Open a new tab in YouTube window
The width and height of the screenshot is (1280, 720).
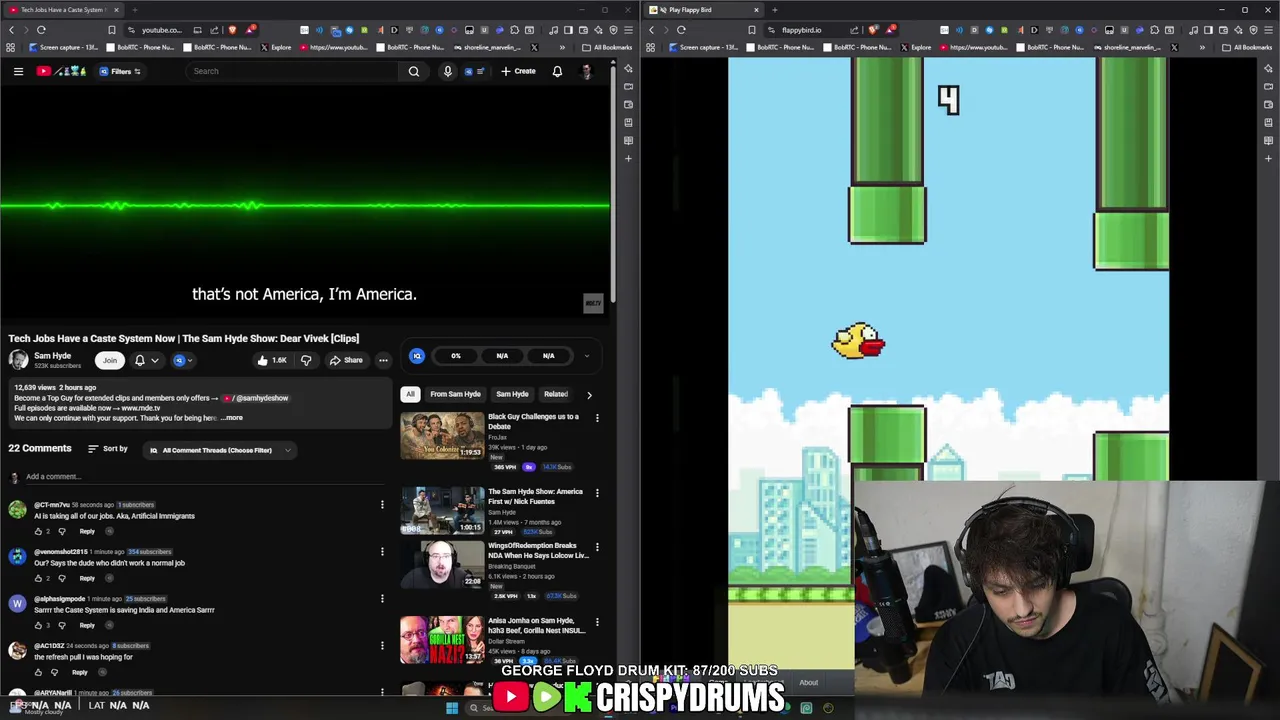tap(135, 10)
